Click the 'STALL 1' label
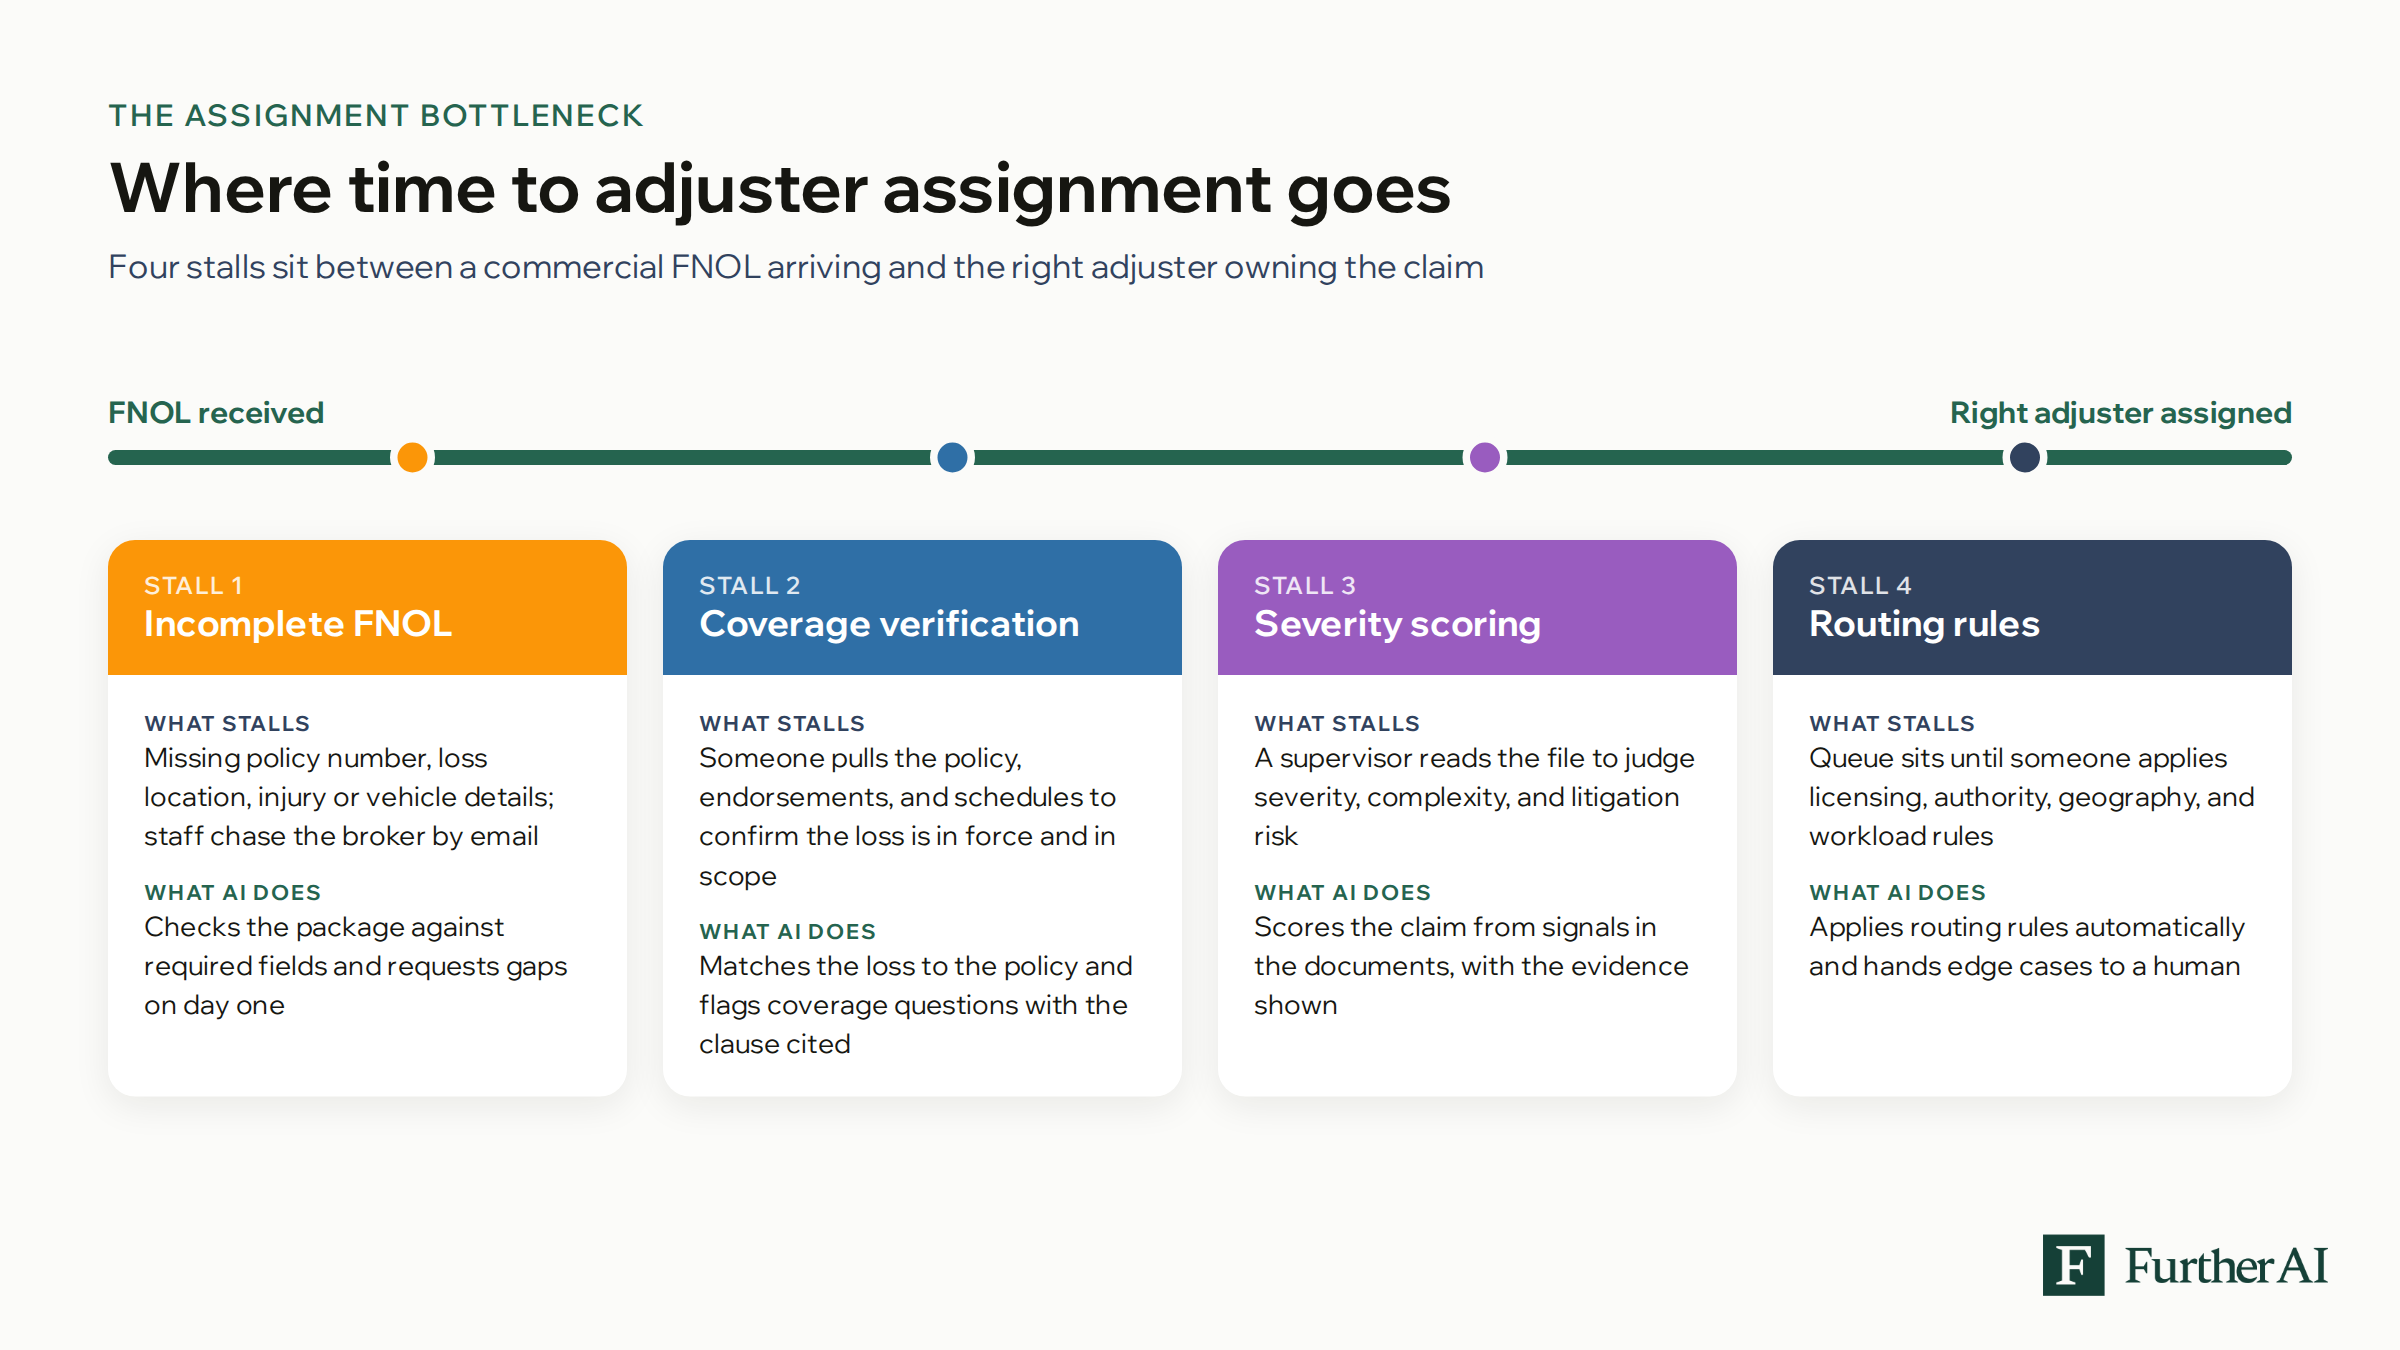Image resolution: width=2400 pixels, height=1350 pixels. [193, 586]
